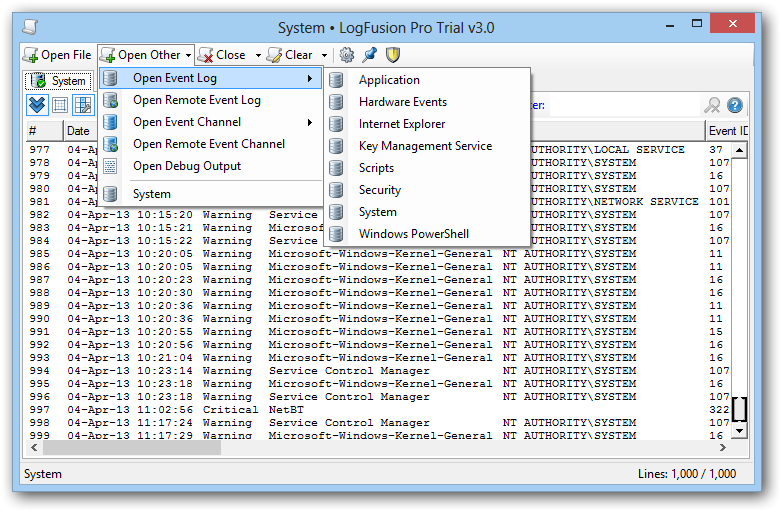Image resolution: width=782 pixels, height=512 pixels.
Task: Open the Security event log
Action: [x=427, y=190]
